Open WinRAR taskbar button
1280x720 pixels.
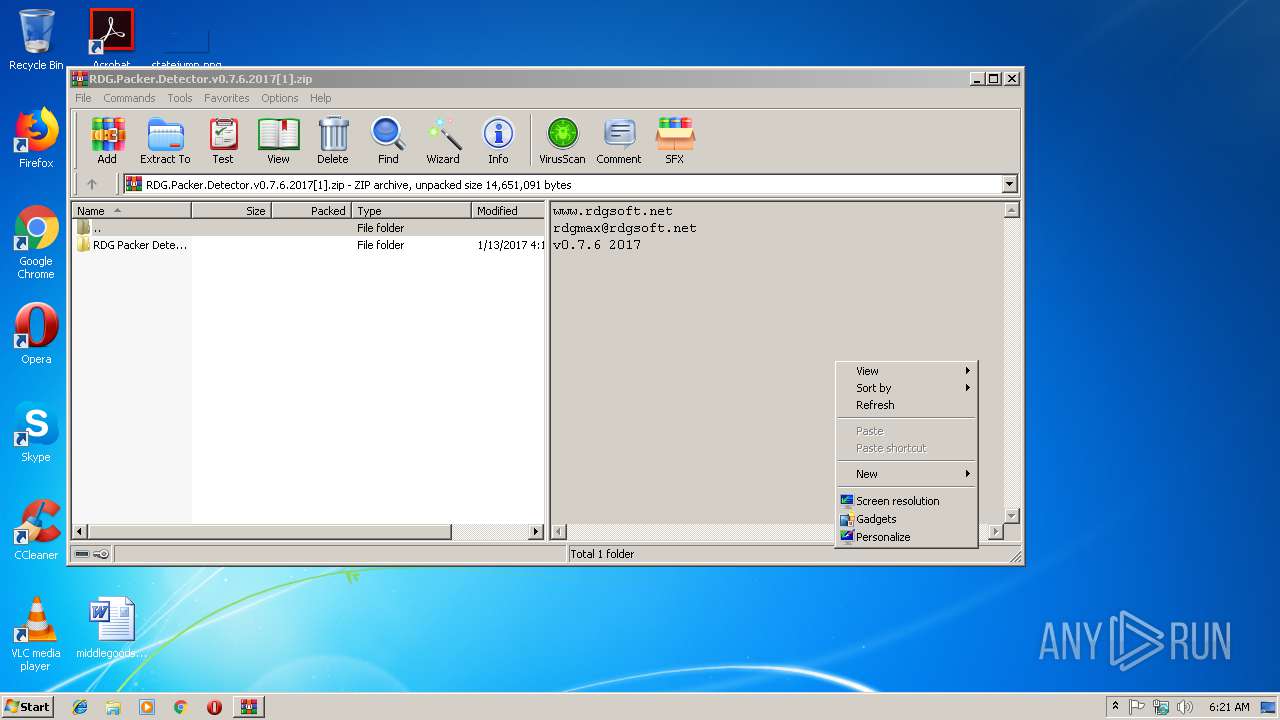[248, 707]
